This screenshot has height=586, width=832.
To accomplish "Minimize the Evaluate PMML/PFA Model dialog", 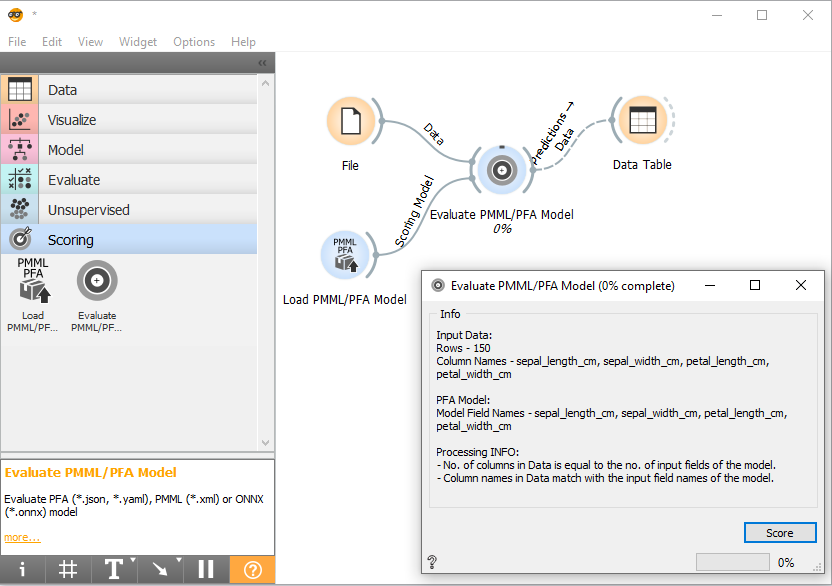I will [x=710, y=285].
